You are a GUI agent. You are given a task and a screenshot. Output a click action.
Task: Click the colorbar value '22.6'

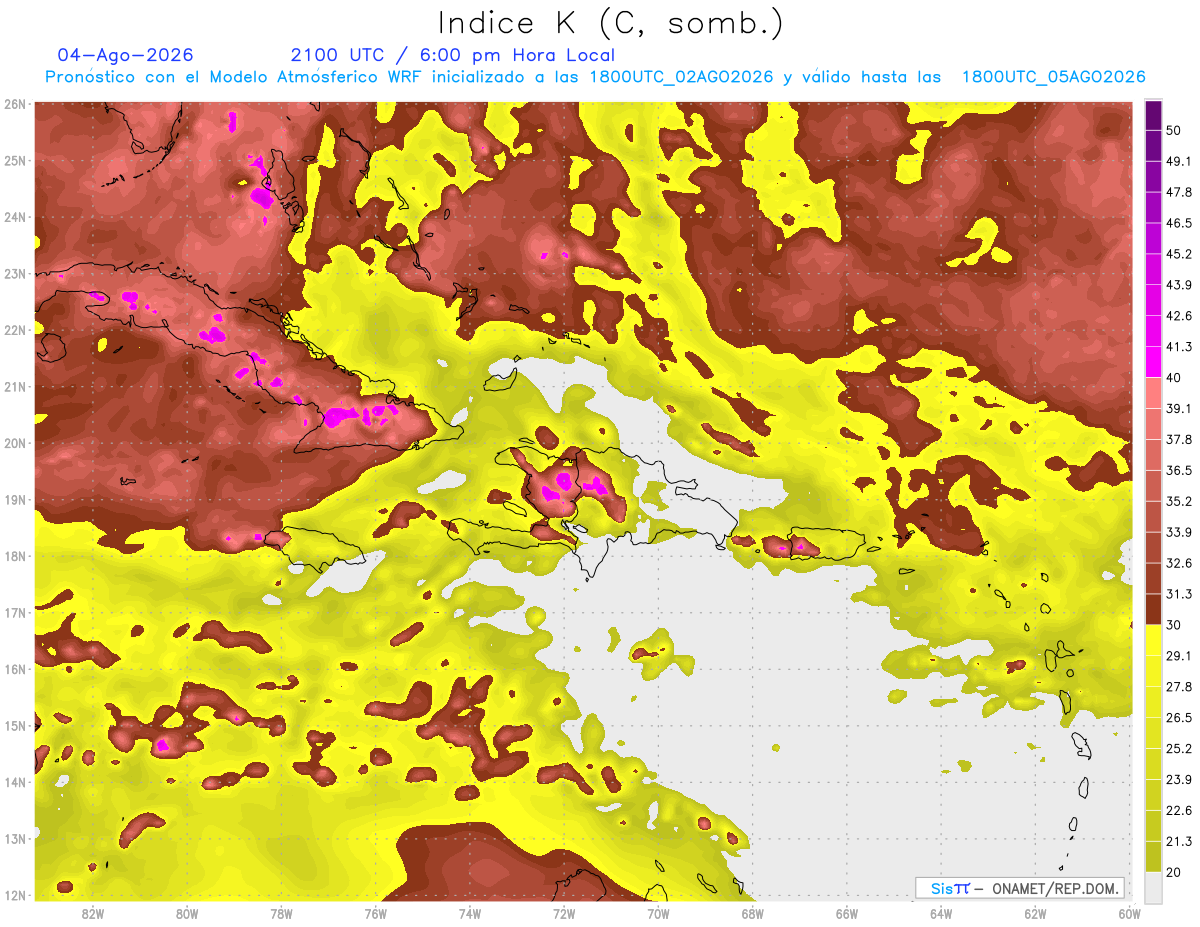coord(1179,810)
